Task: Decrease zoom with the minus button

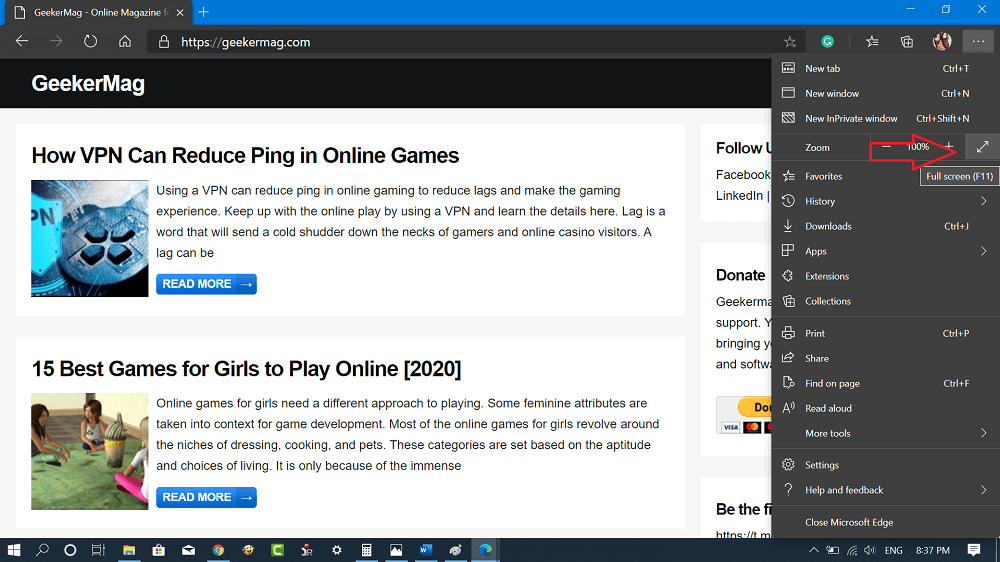Action: point(886,147)
